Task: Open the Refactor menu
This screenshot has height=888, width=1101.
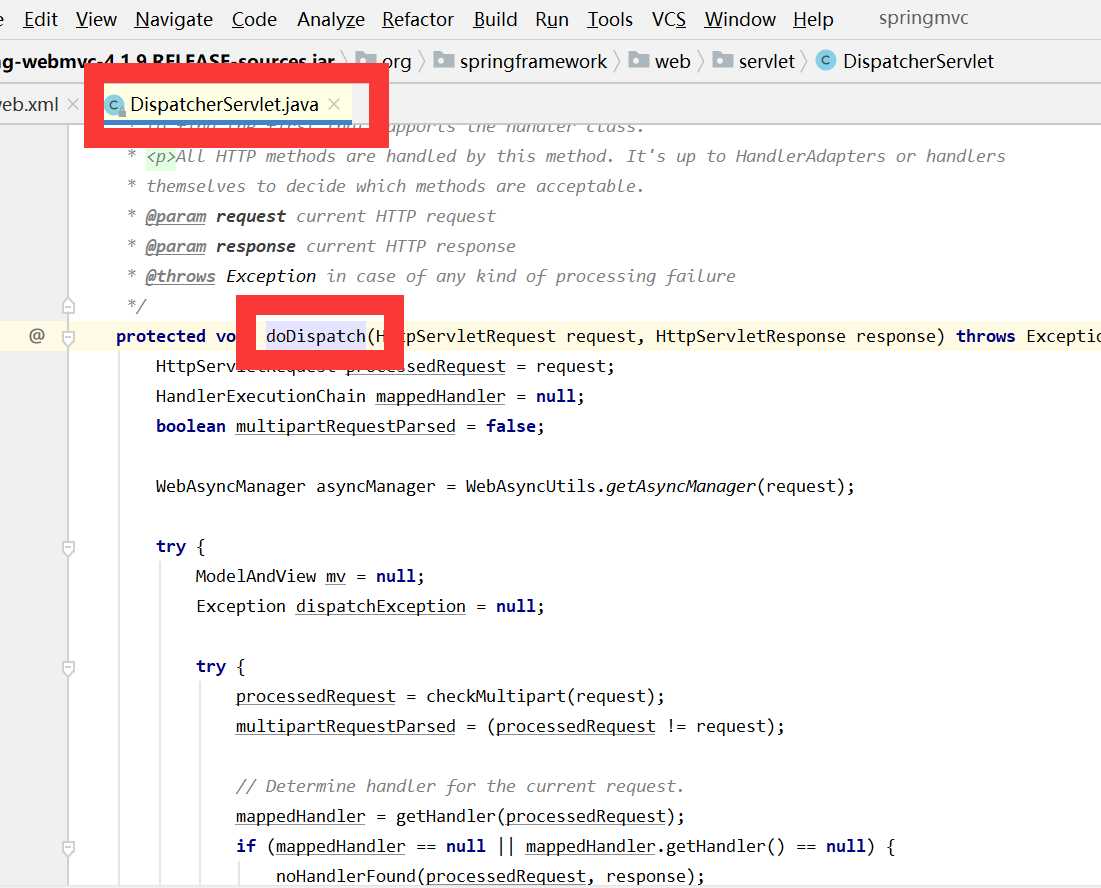Action: coord(418,20)
